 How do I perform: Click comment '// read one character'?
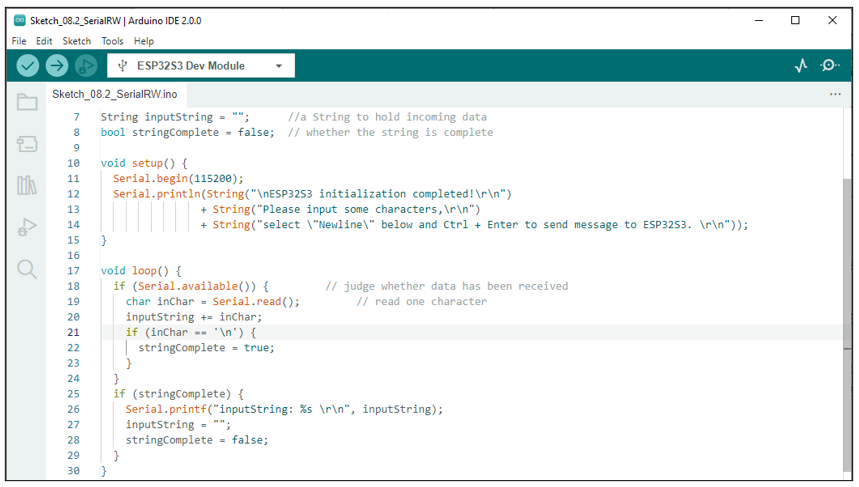click(x=421, y=301)
